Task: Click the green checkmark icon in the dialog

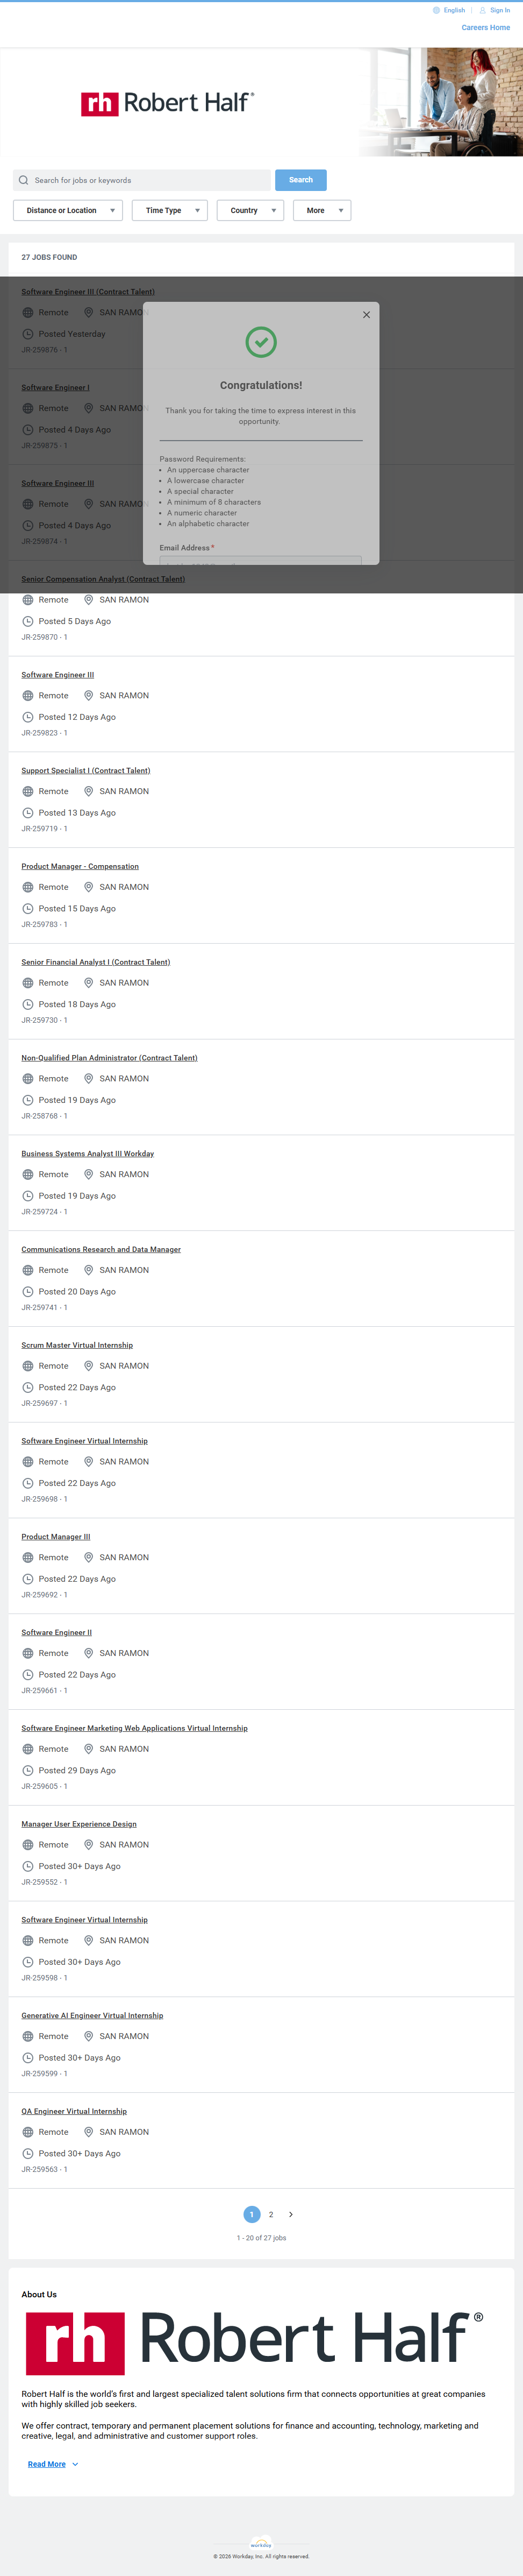Action: coord(261,342)
